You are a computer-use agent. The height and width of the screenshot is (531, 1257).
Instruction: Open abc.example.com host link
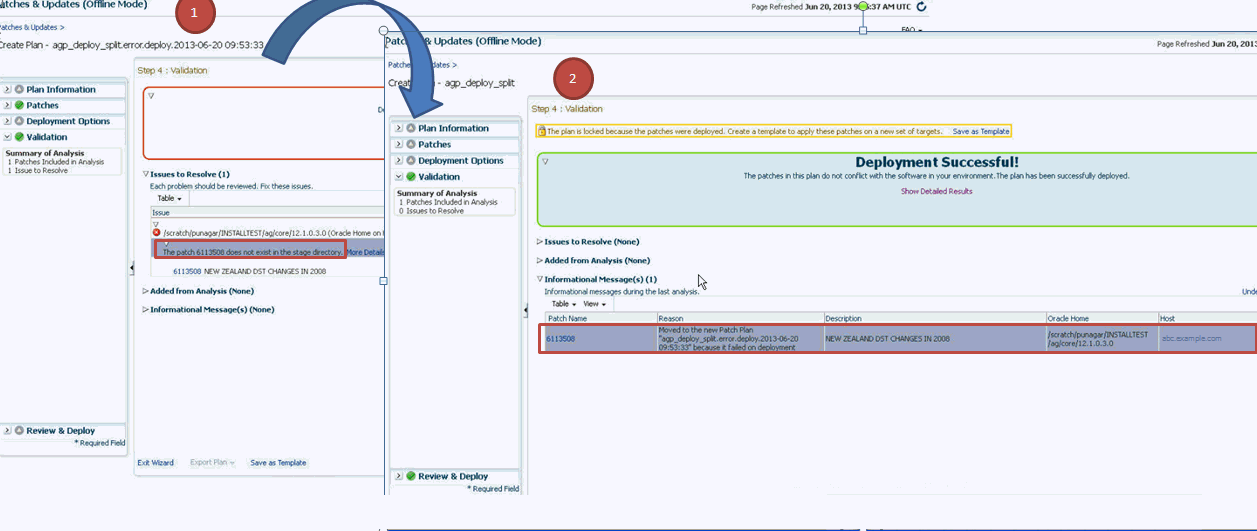click(x=1191, y=338)
